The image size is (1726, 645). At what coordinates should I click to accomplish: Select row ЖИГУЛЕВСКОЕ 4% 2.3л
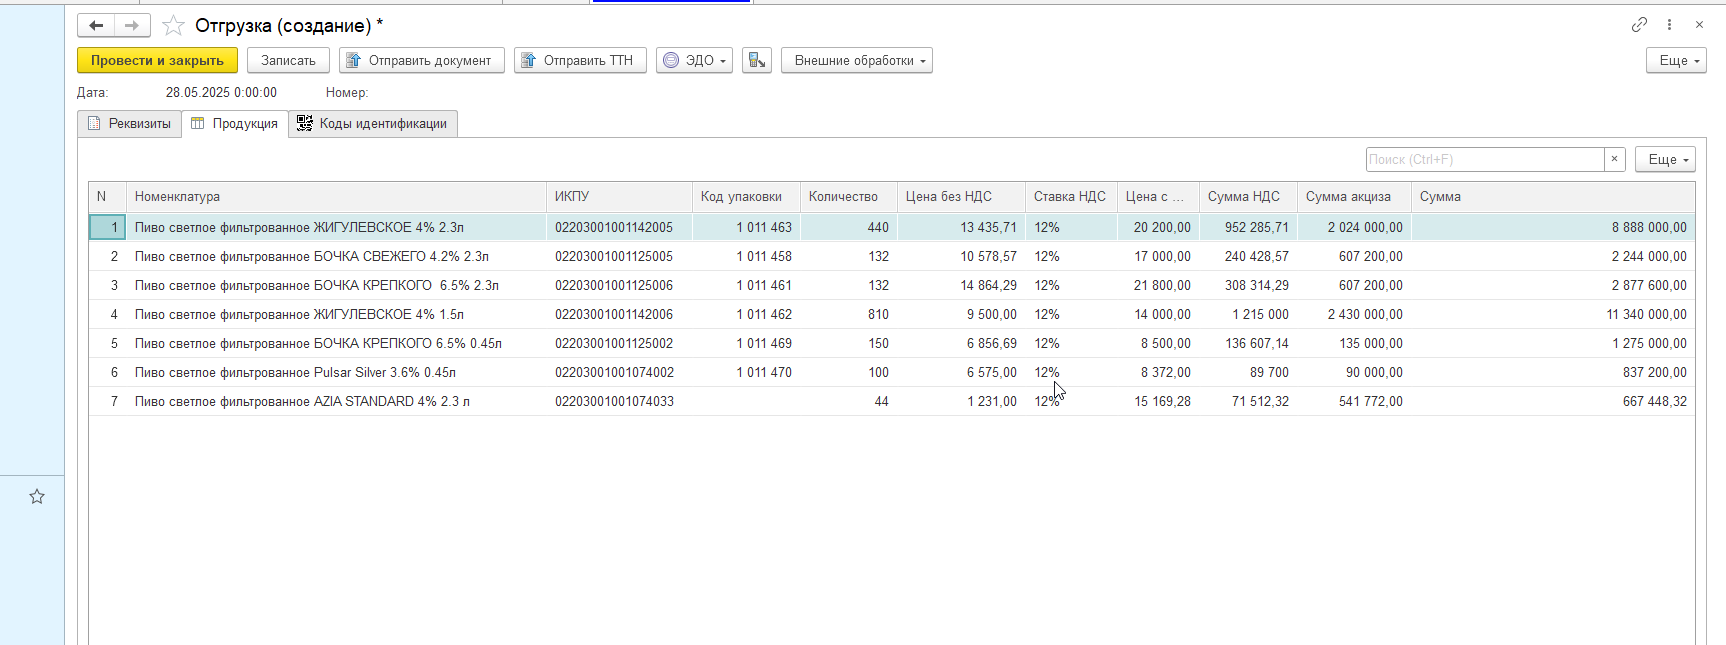[892, 227]
